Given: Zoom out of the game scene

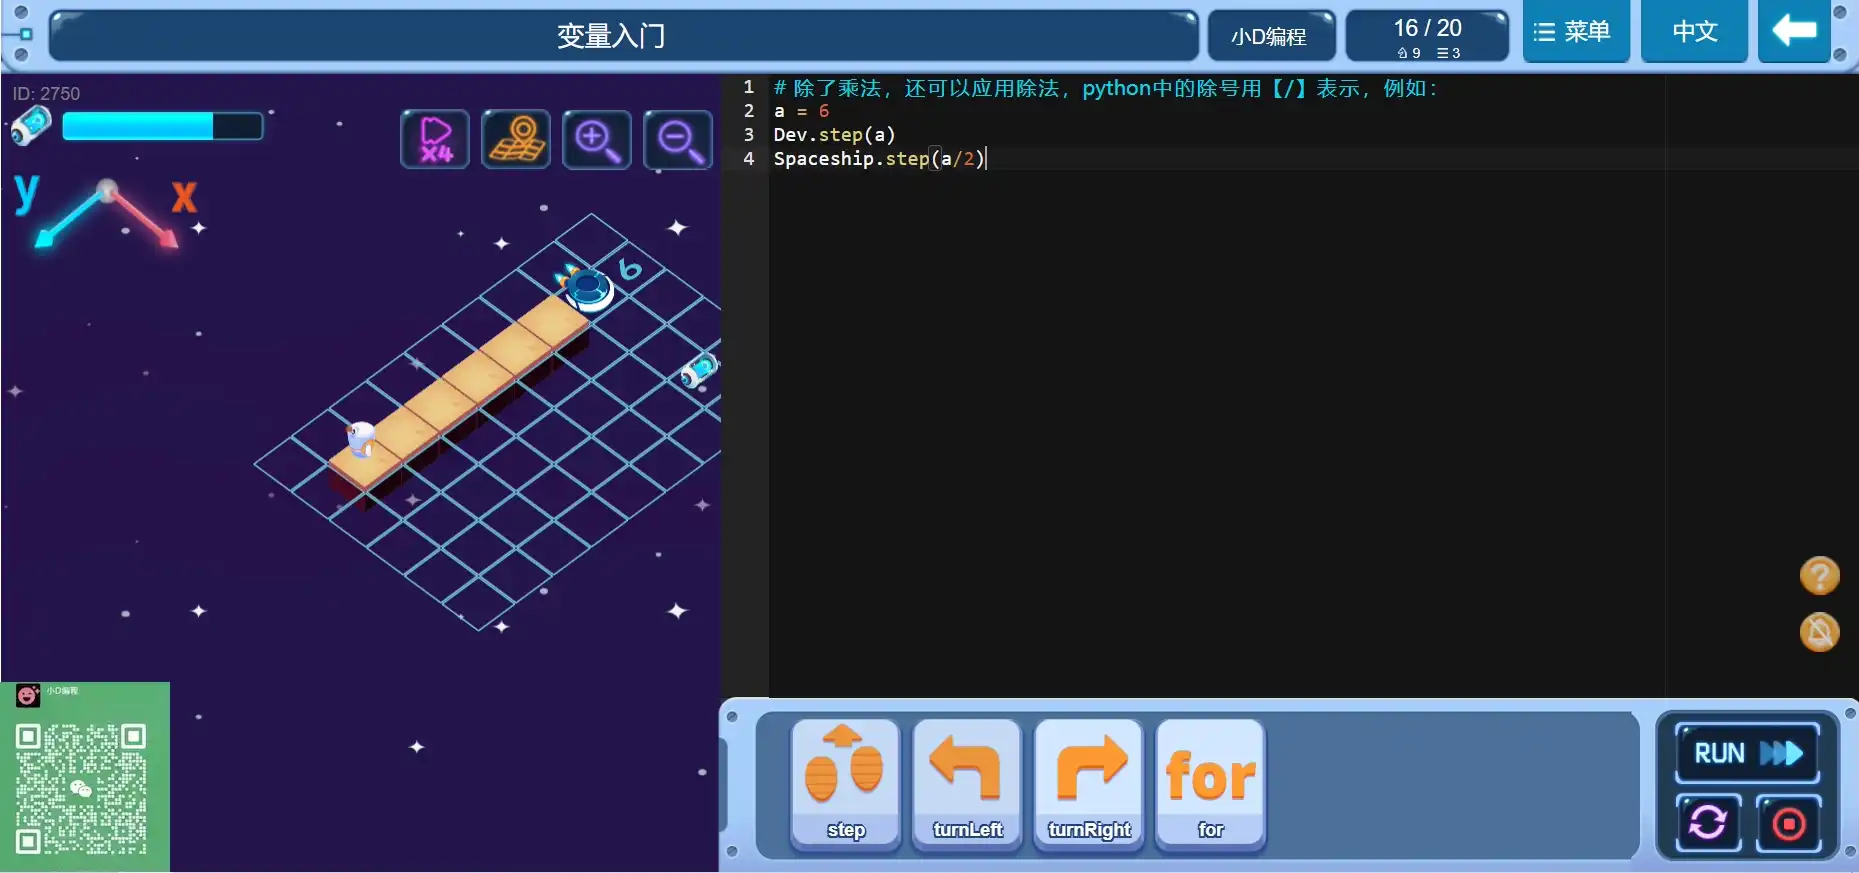Looking at the screenshot, I should (678, 139).
